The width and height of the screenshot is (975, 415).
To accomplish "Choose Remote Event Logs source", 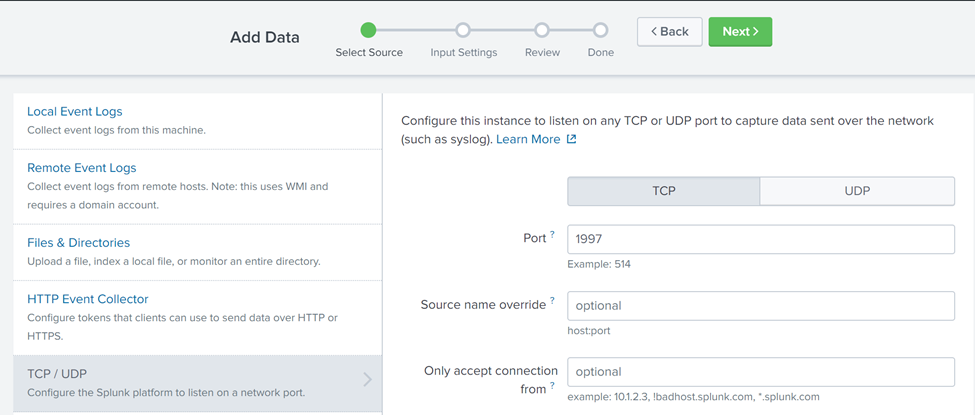I will pyautogui.click(x=82, y=168).
